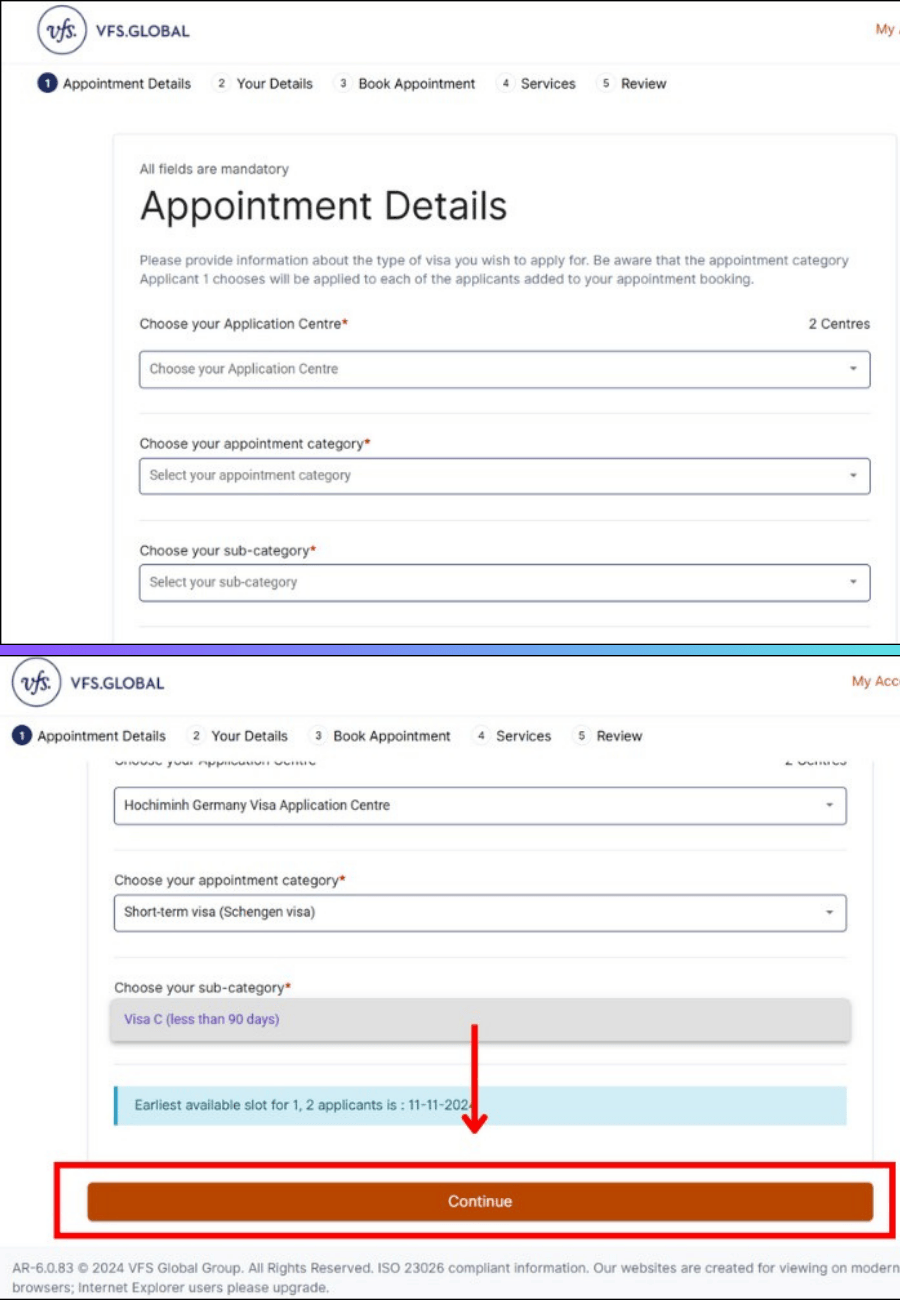Screen dimensions: 900x1300
Task: Click the VFS Global logo in upper screenshot
Action: click(61, 31)
